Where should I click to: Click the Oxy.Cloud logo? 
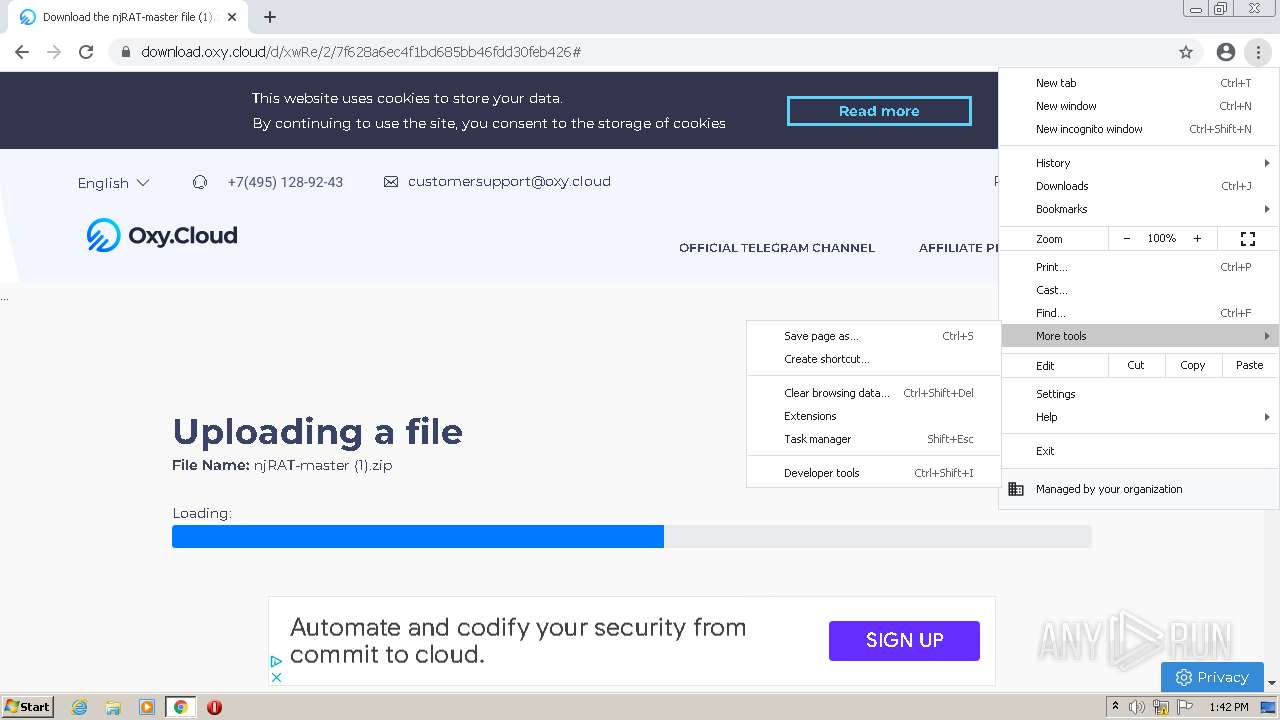[x=162, y=235]
